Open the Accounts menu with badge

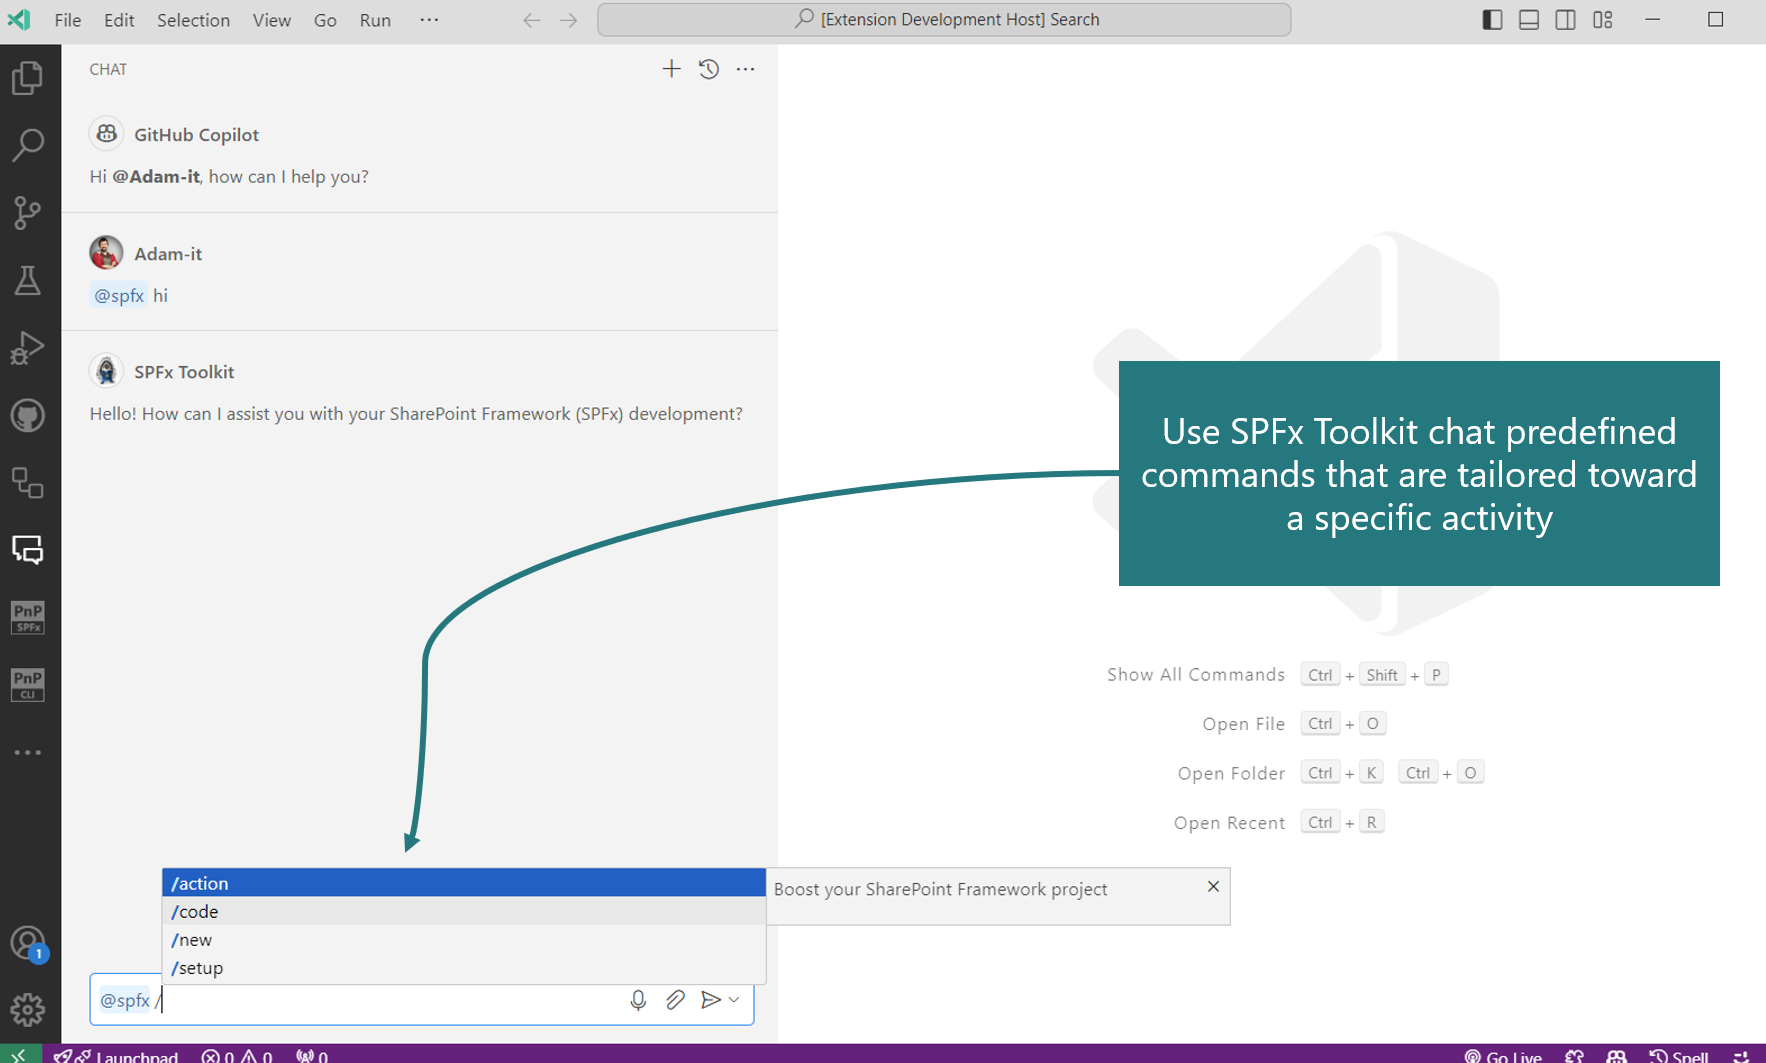pos(28,943)
